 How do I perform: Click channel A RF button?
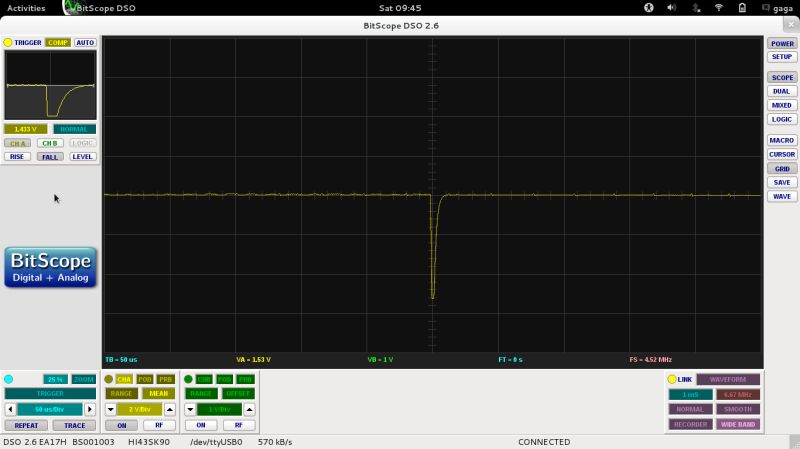click(159, 425)
